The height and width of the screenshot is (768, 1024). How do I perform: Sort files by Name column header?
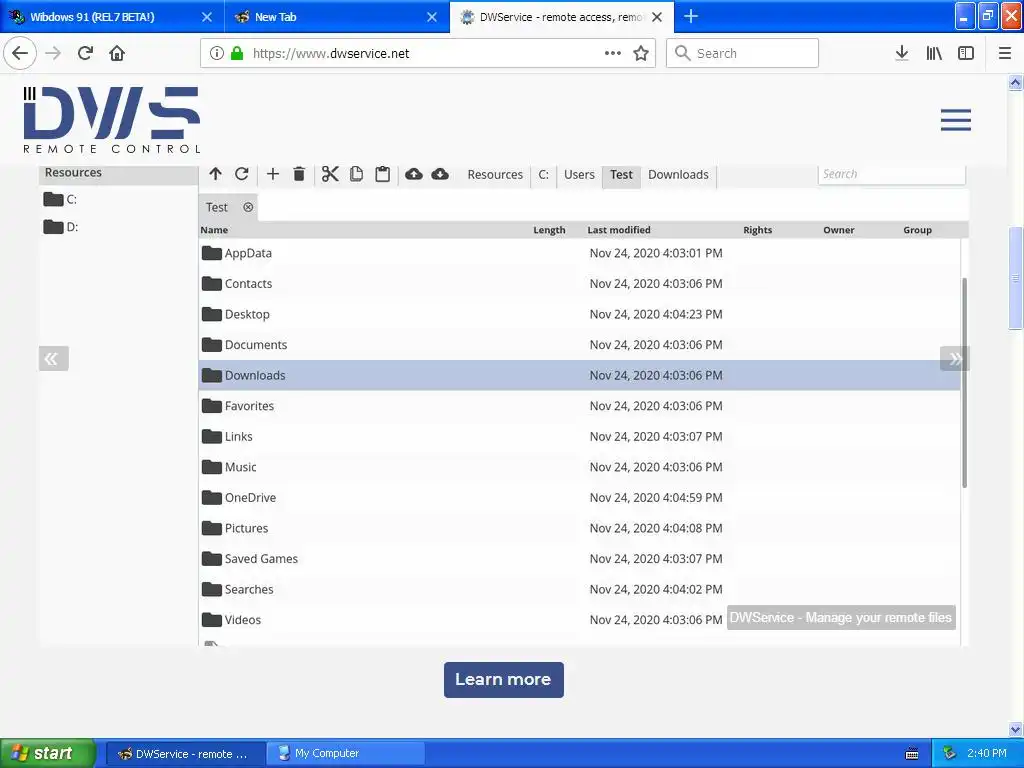tap(214, 230)
